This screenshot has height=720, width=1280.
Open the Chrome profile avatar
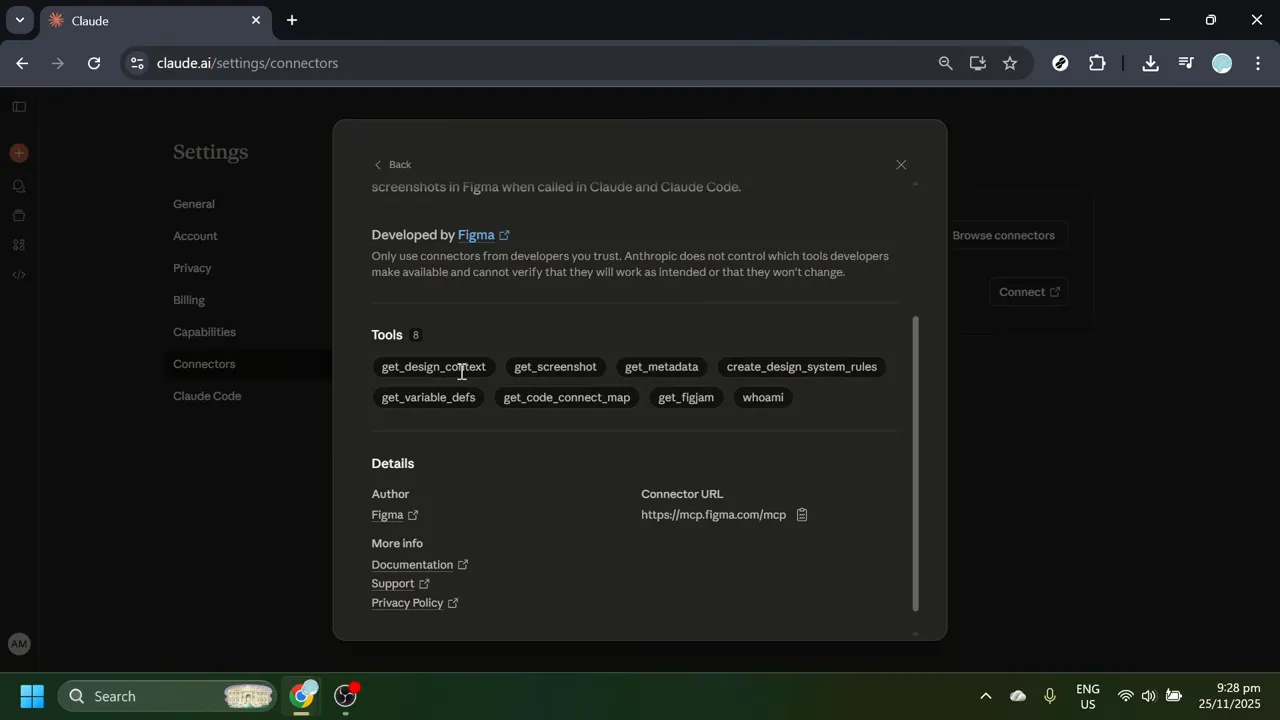point(1222,63)
